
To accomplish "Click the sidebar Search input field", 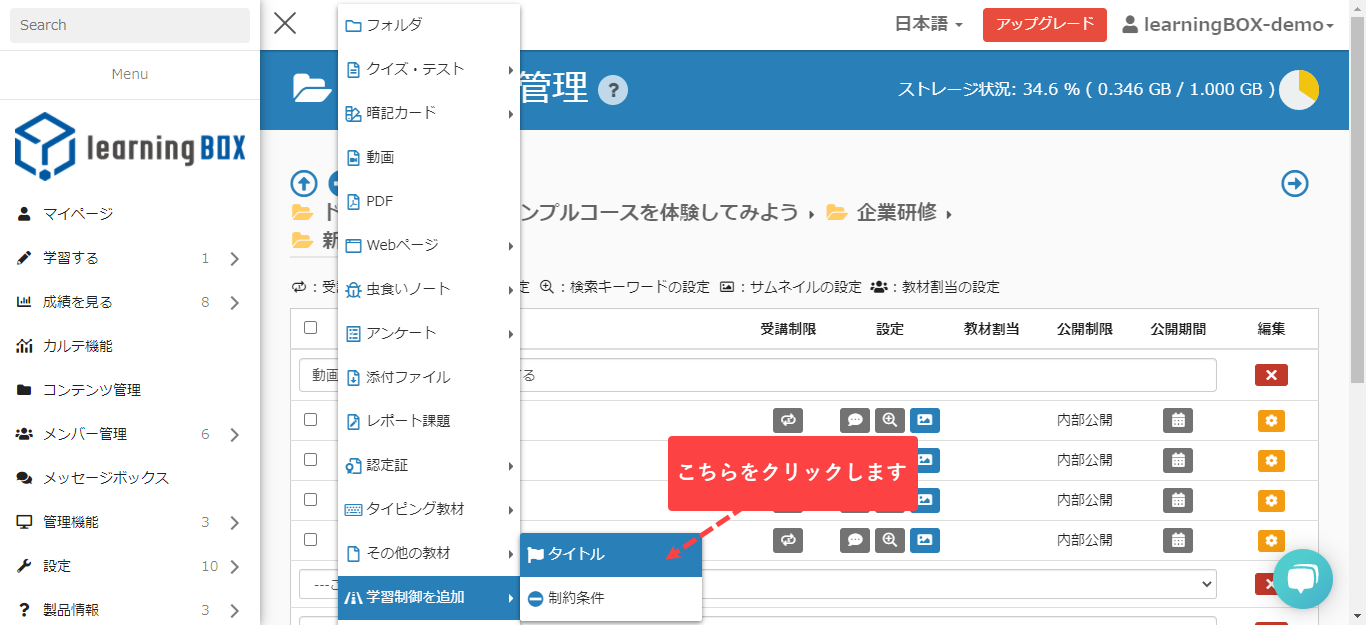I will (x=129, y=25).
